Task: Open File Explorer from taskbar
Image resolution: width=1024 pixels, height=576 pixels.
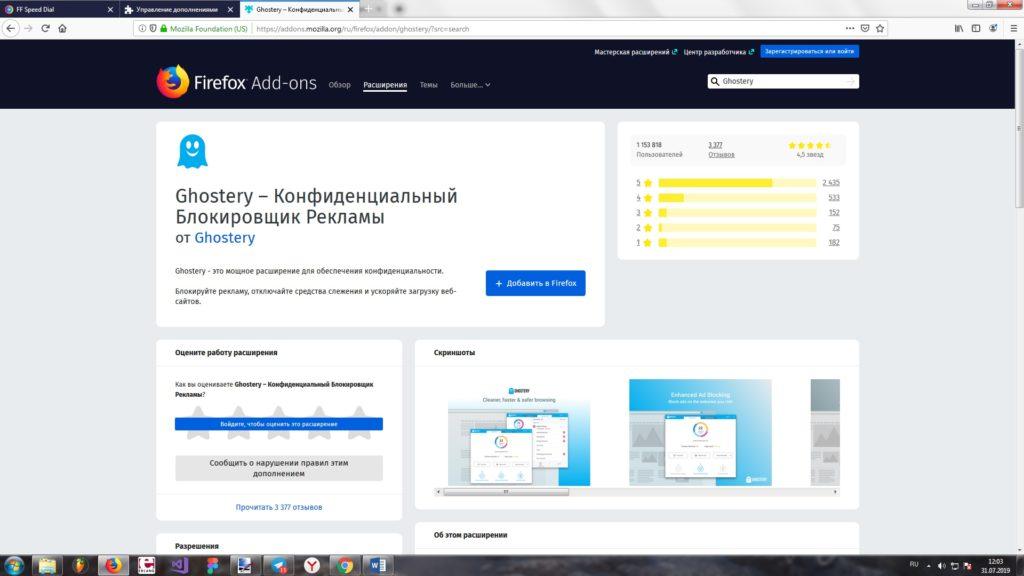Action: (x=46, y=566)
